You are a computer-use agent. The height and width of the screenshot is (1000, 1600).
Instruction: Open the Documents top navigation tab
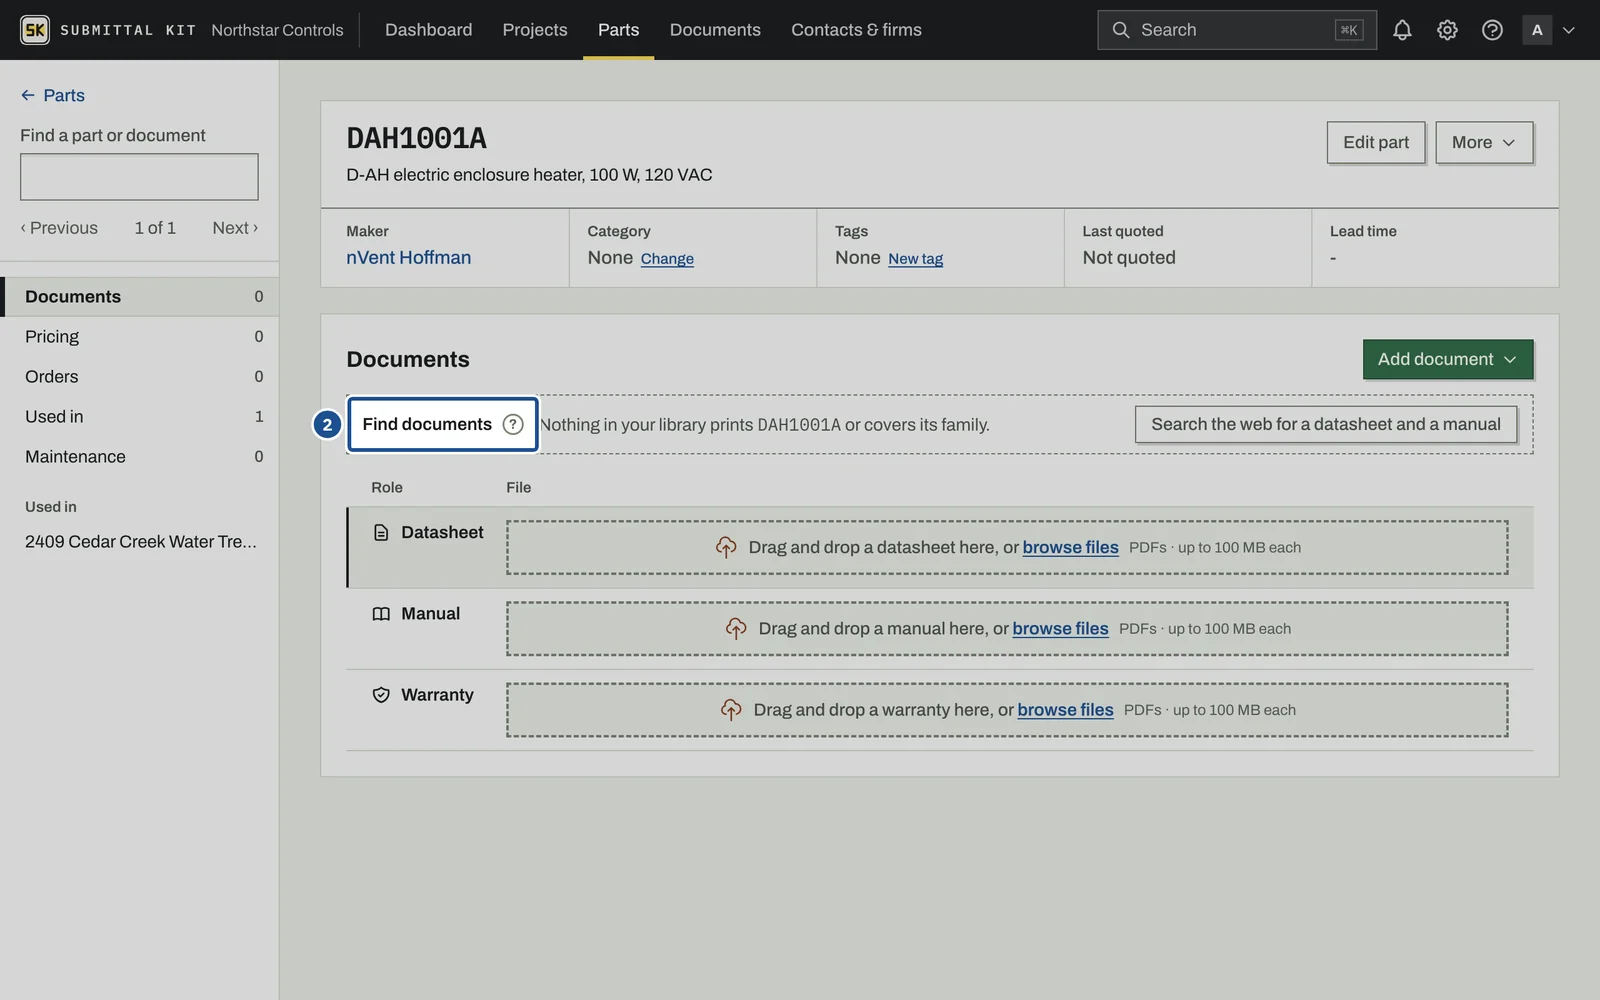(x=715, y=30)
